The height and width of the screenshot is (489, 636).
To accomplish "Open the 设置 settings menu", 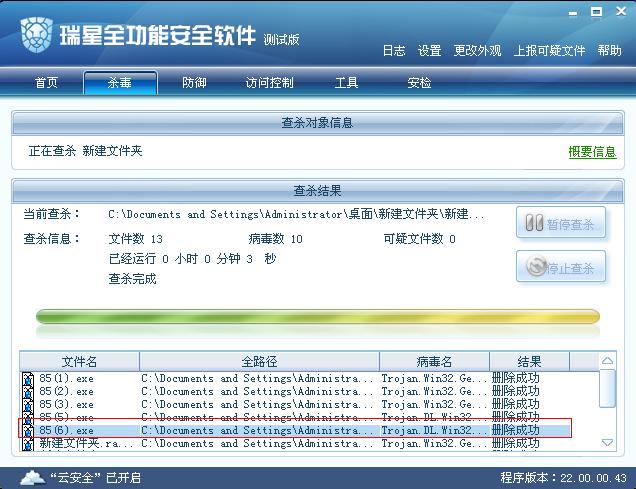I will click(x=430, y=51).
